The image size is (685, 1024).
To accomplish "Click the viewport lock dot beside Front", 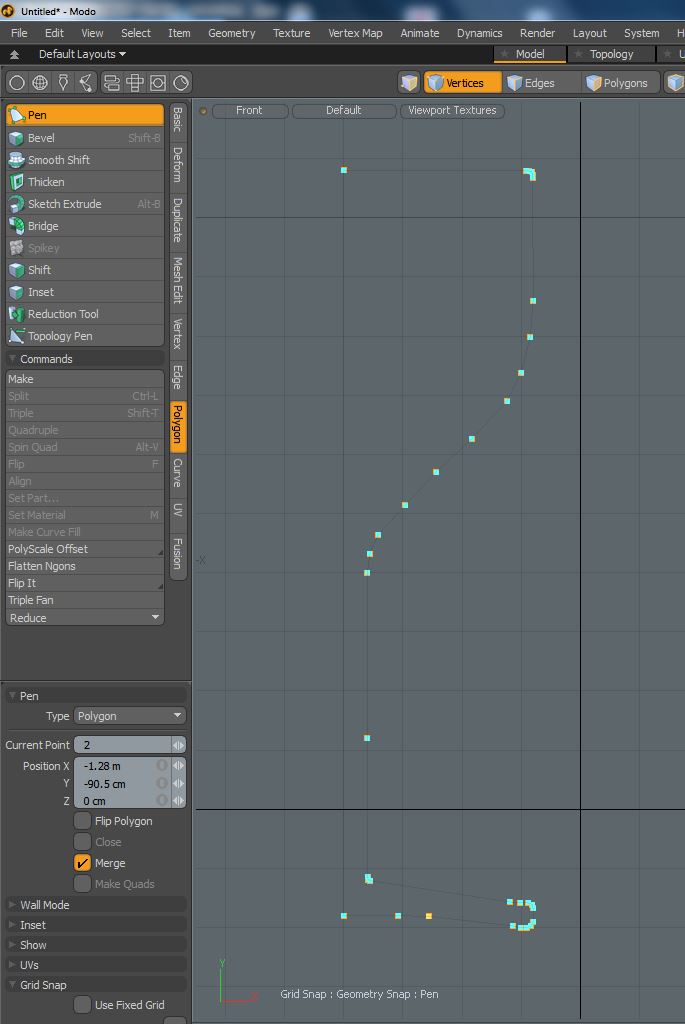I will [203, 111].
